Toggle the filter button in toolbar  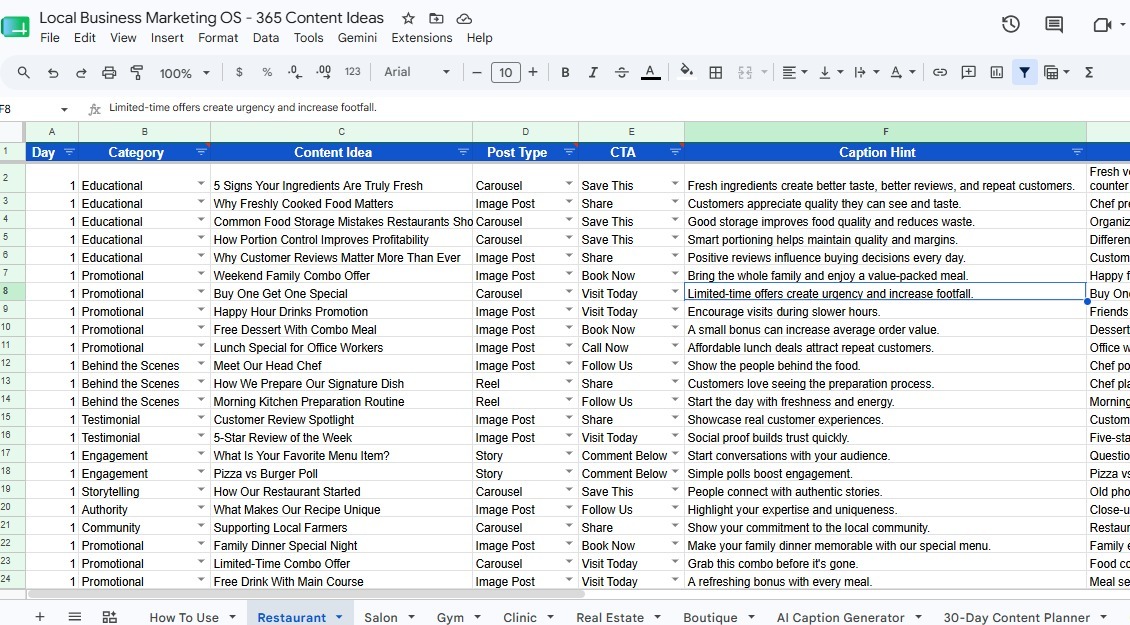pyautogui.click(x=1024, y=72)
